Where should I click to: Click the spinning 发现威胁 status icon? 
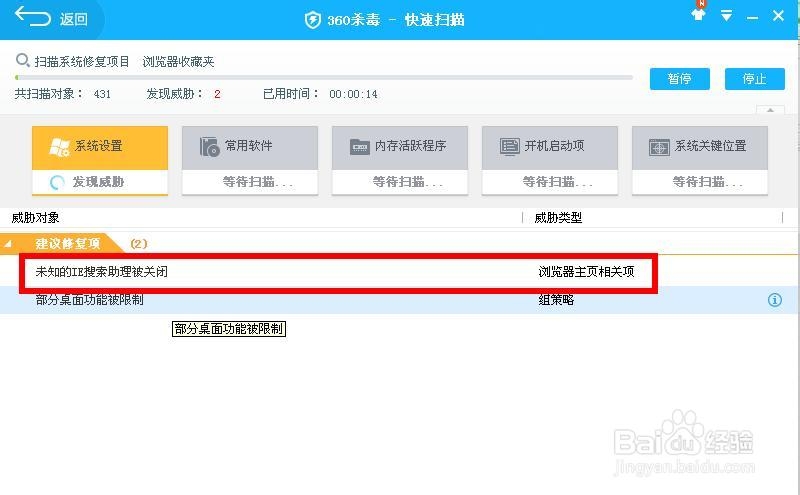click(57, 182)
